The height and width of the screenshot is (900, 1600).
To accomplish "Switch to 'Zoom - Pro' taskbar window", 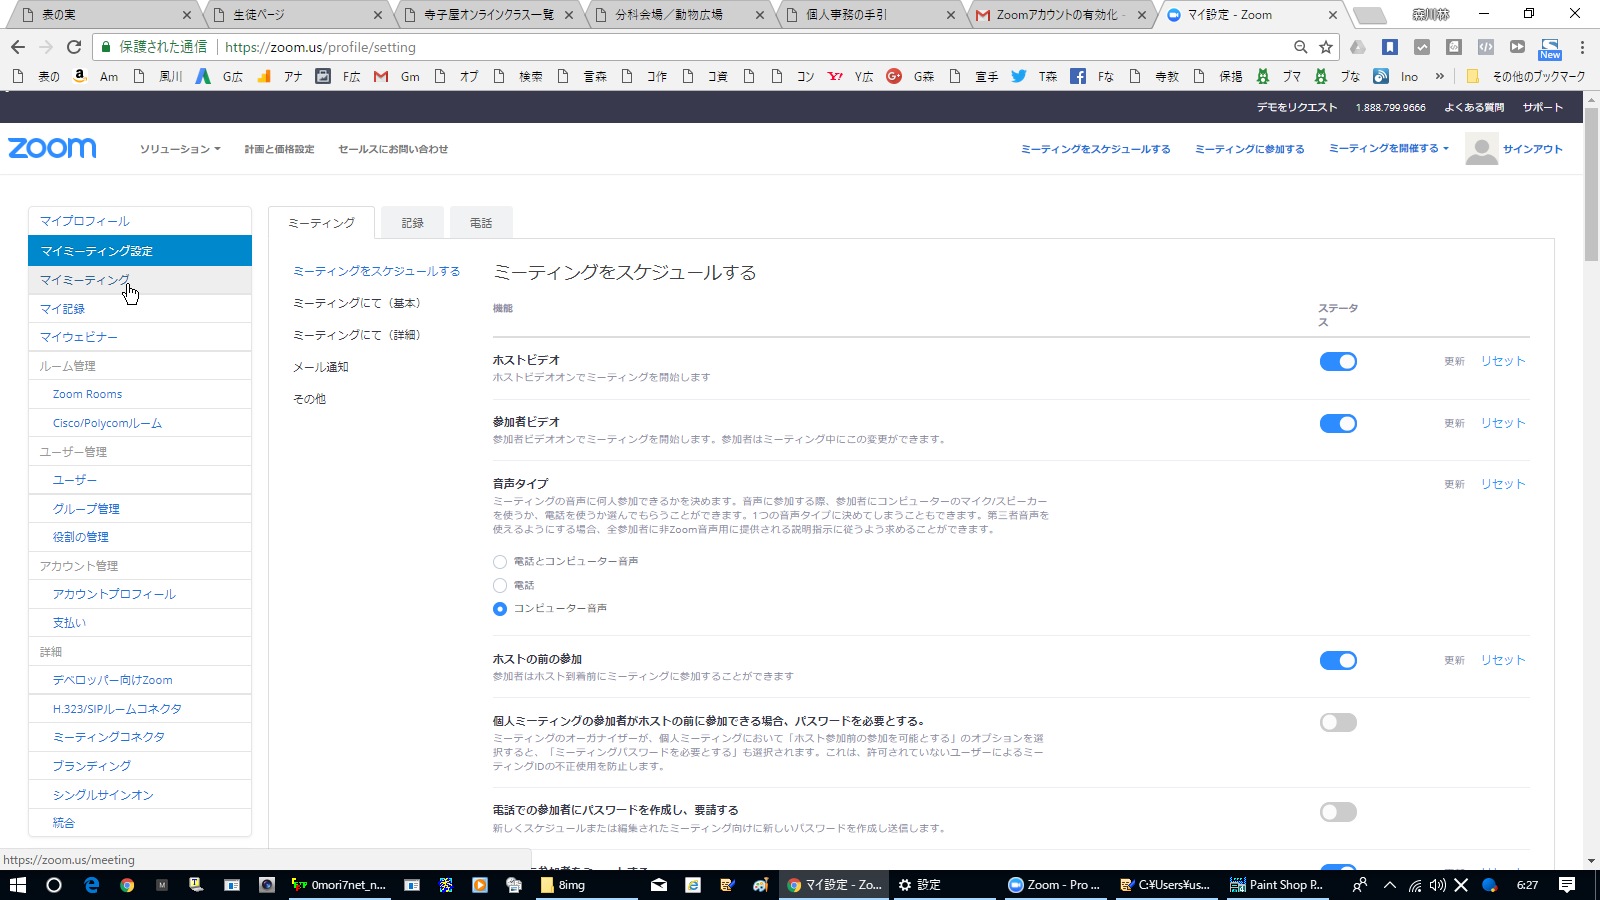I will point(1054,885).
